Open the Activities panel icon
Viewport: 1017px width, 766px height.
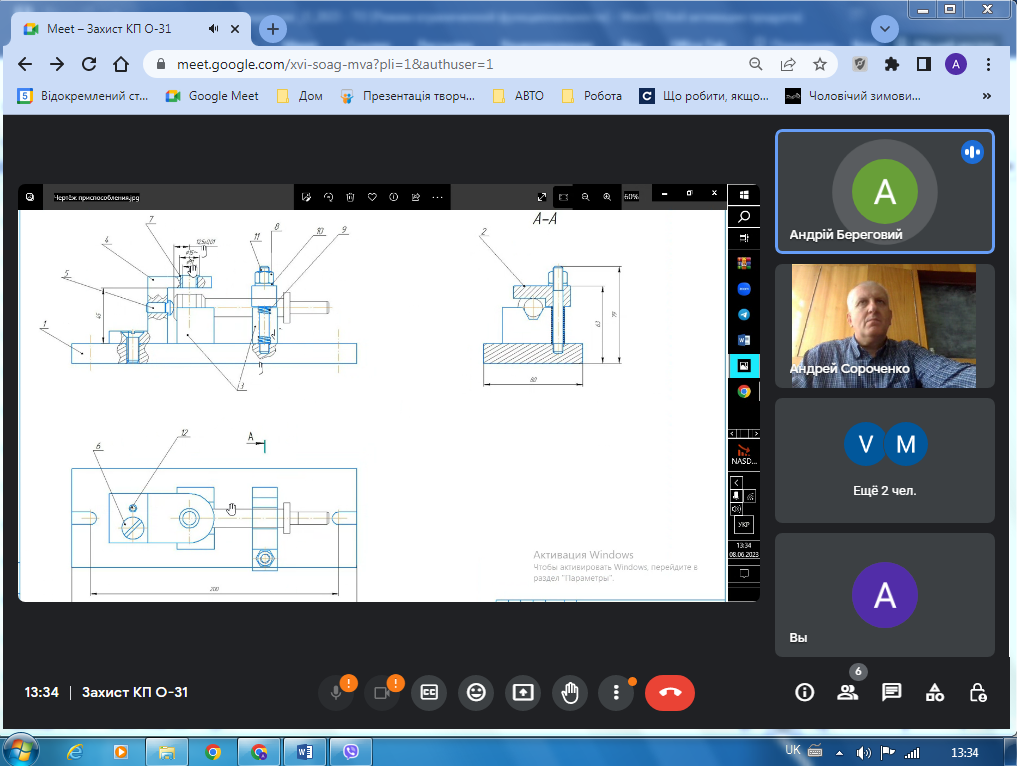click(935, 692)
